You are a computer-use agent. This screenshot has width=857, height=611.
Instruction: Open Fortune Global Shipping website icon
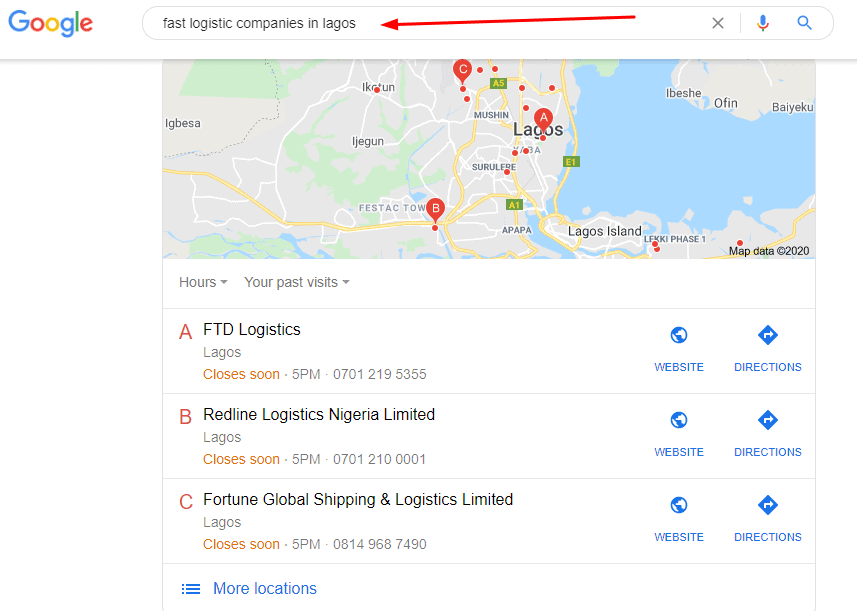click(679, 506)
